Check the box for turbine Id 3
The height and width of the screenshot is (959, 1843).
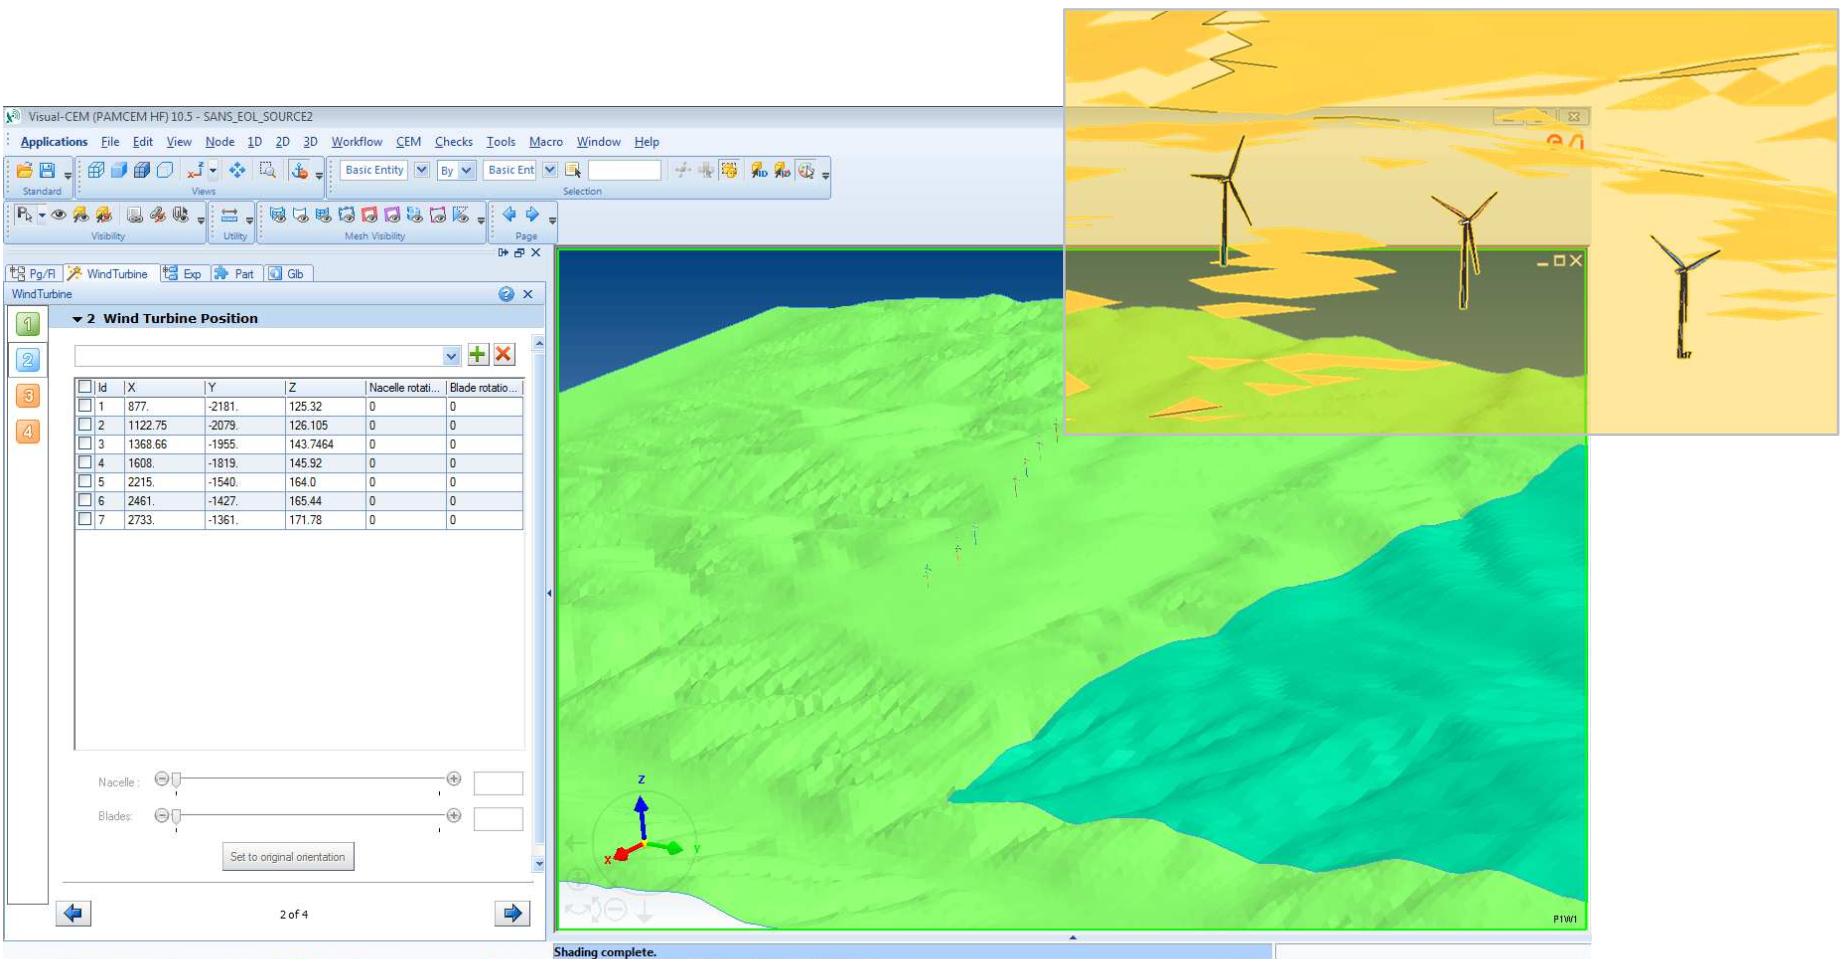tap(85, 444)
